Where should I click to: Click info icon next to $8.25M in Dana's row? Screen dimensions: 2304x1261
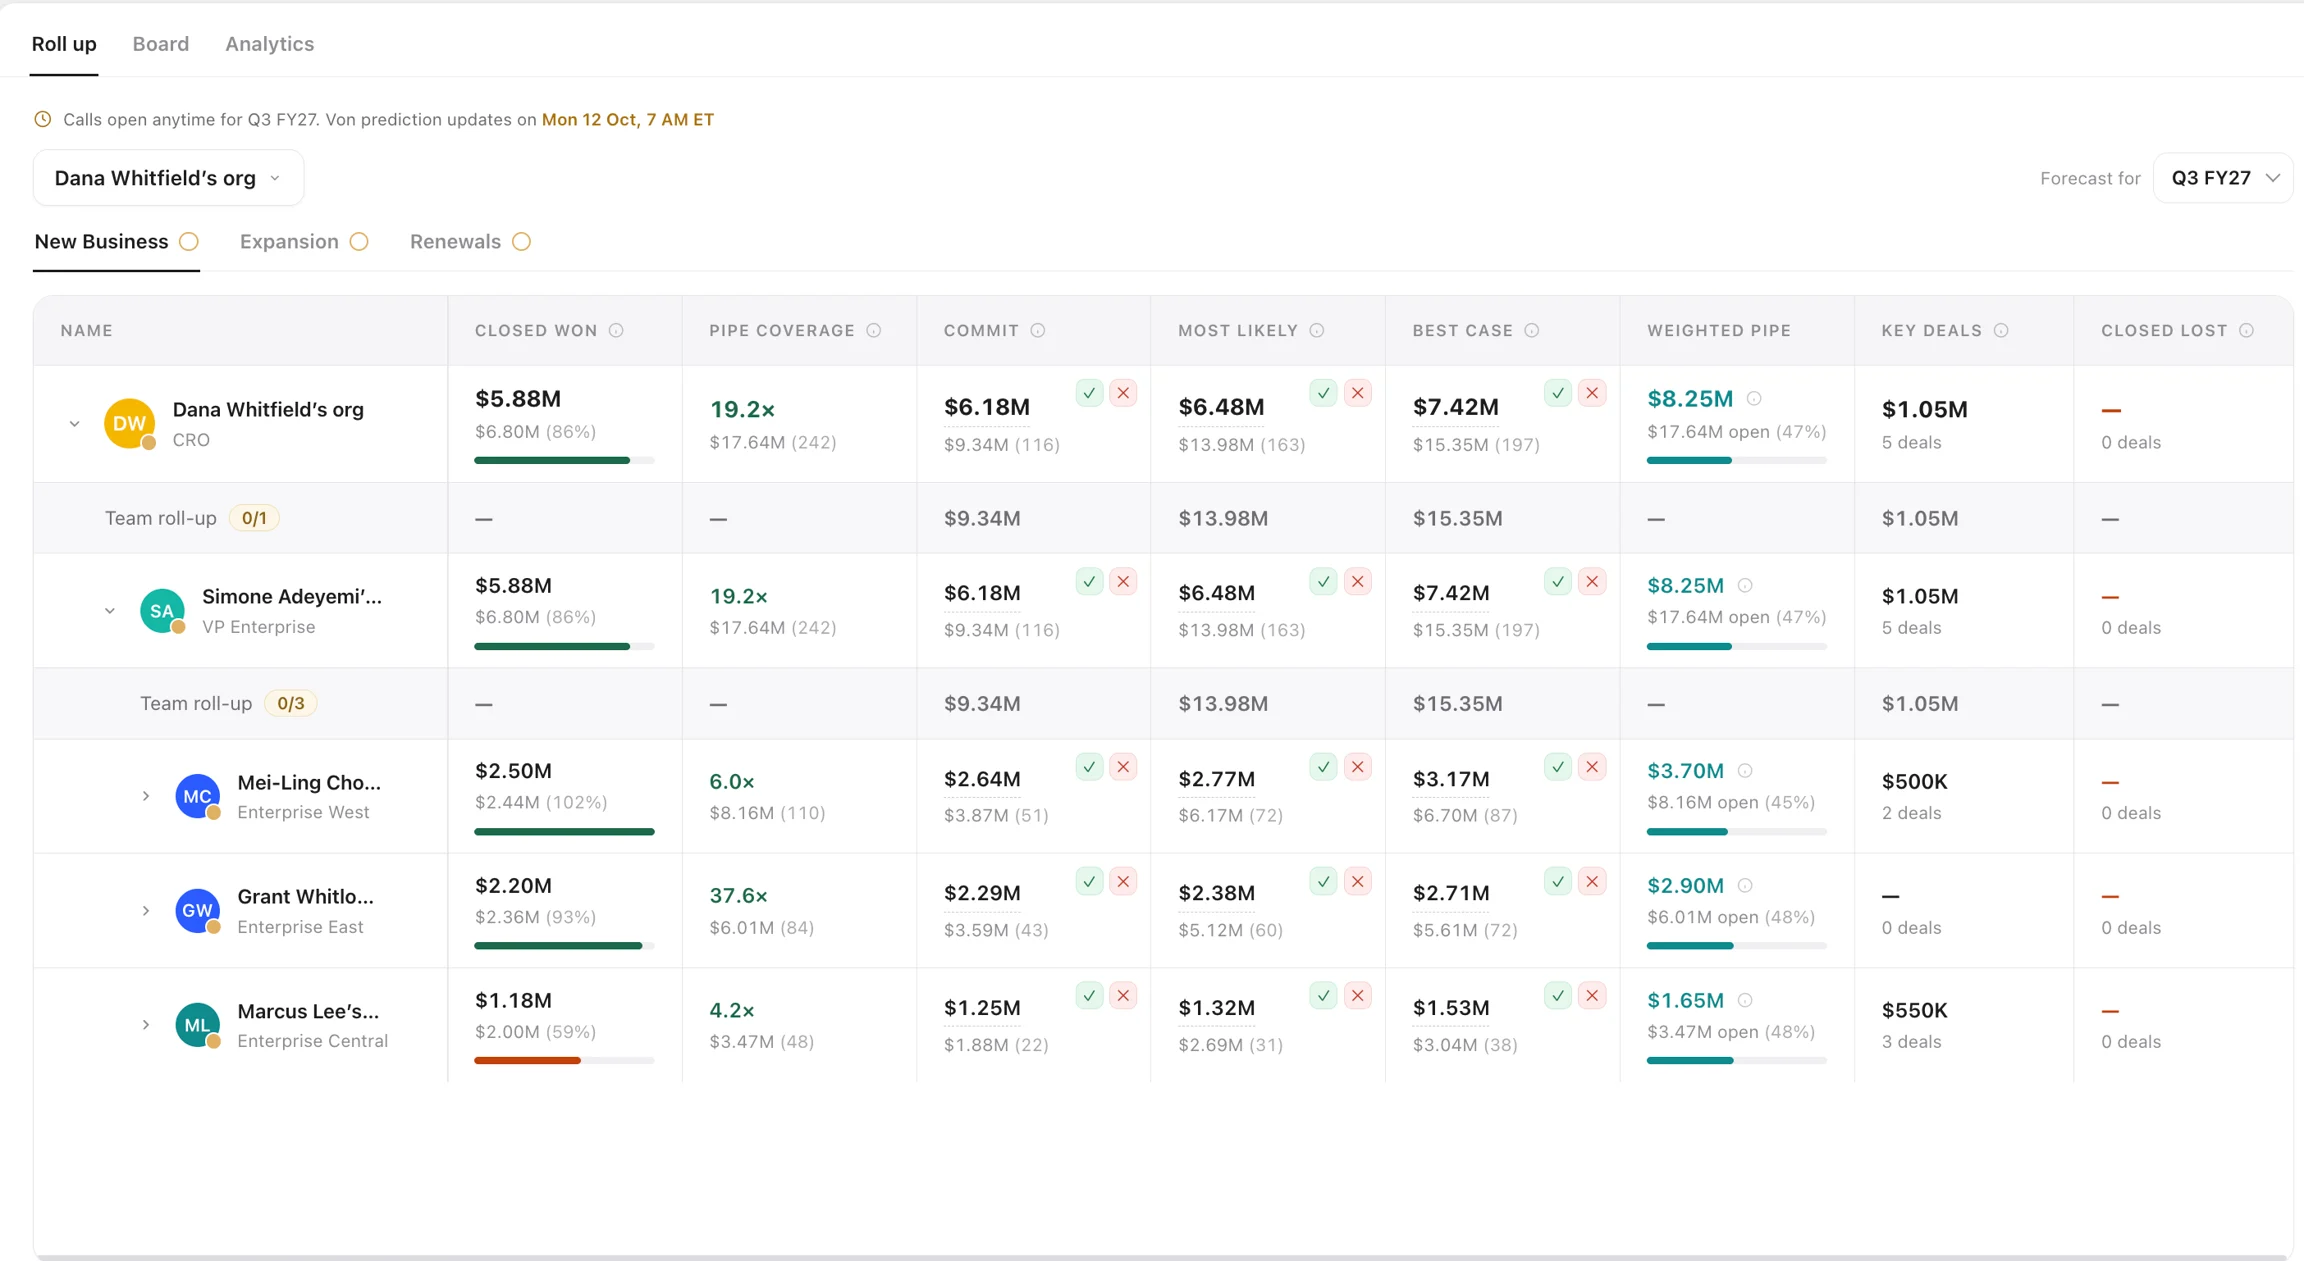1754,399
